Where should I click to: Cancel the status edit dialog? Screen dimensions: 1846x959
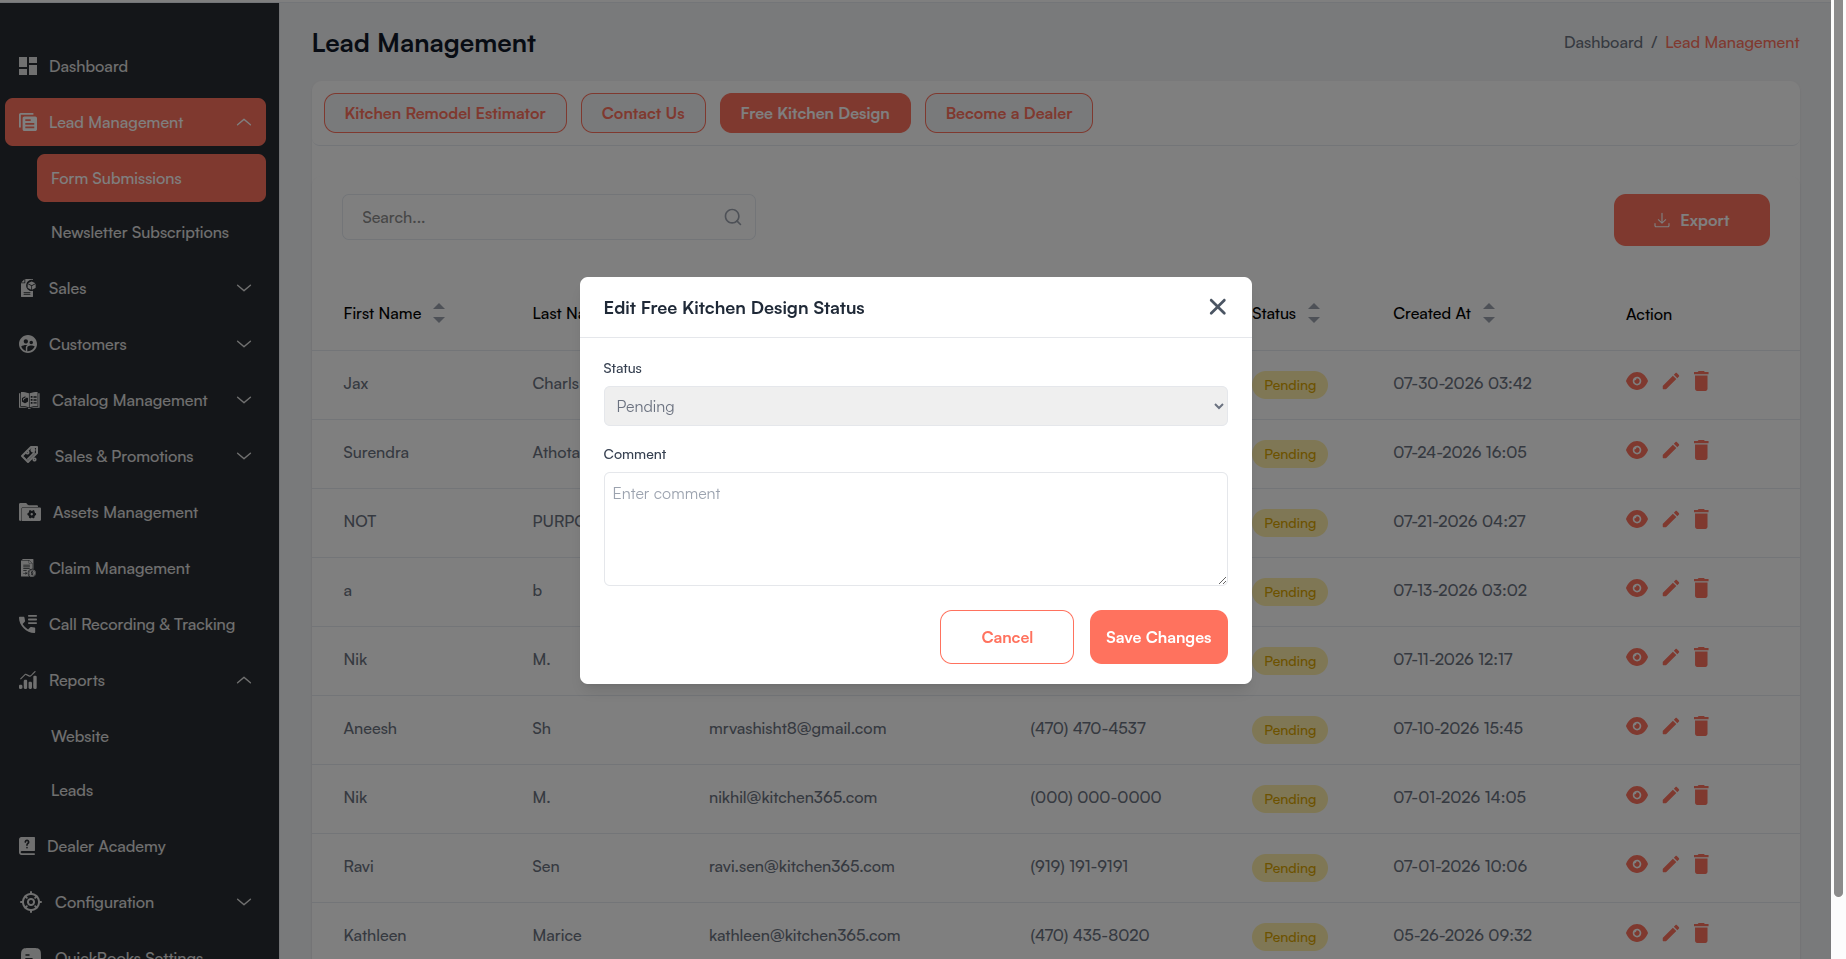click(1007, 637)
